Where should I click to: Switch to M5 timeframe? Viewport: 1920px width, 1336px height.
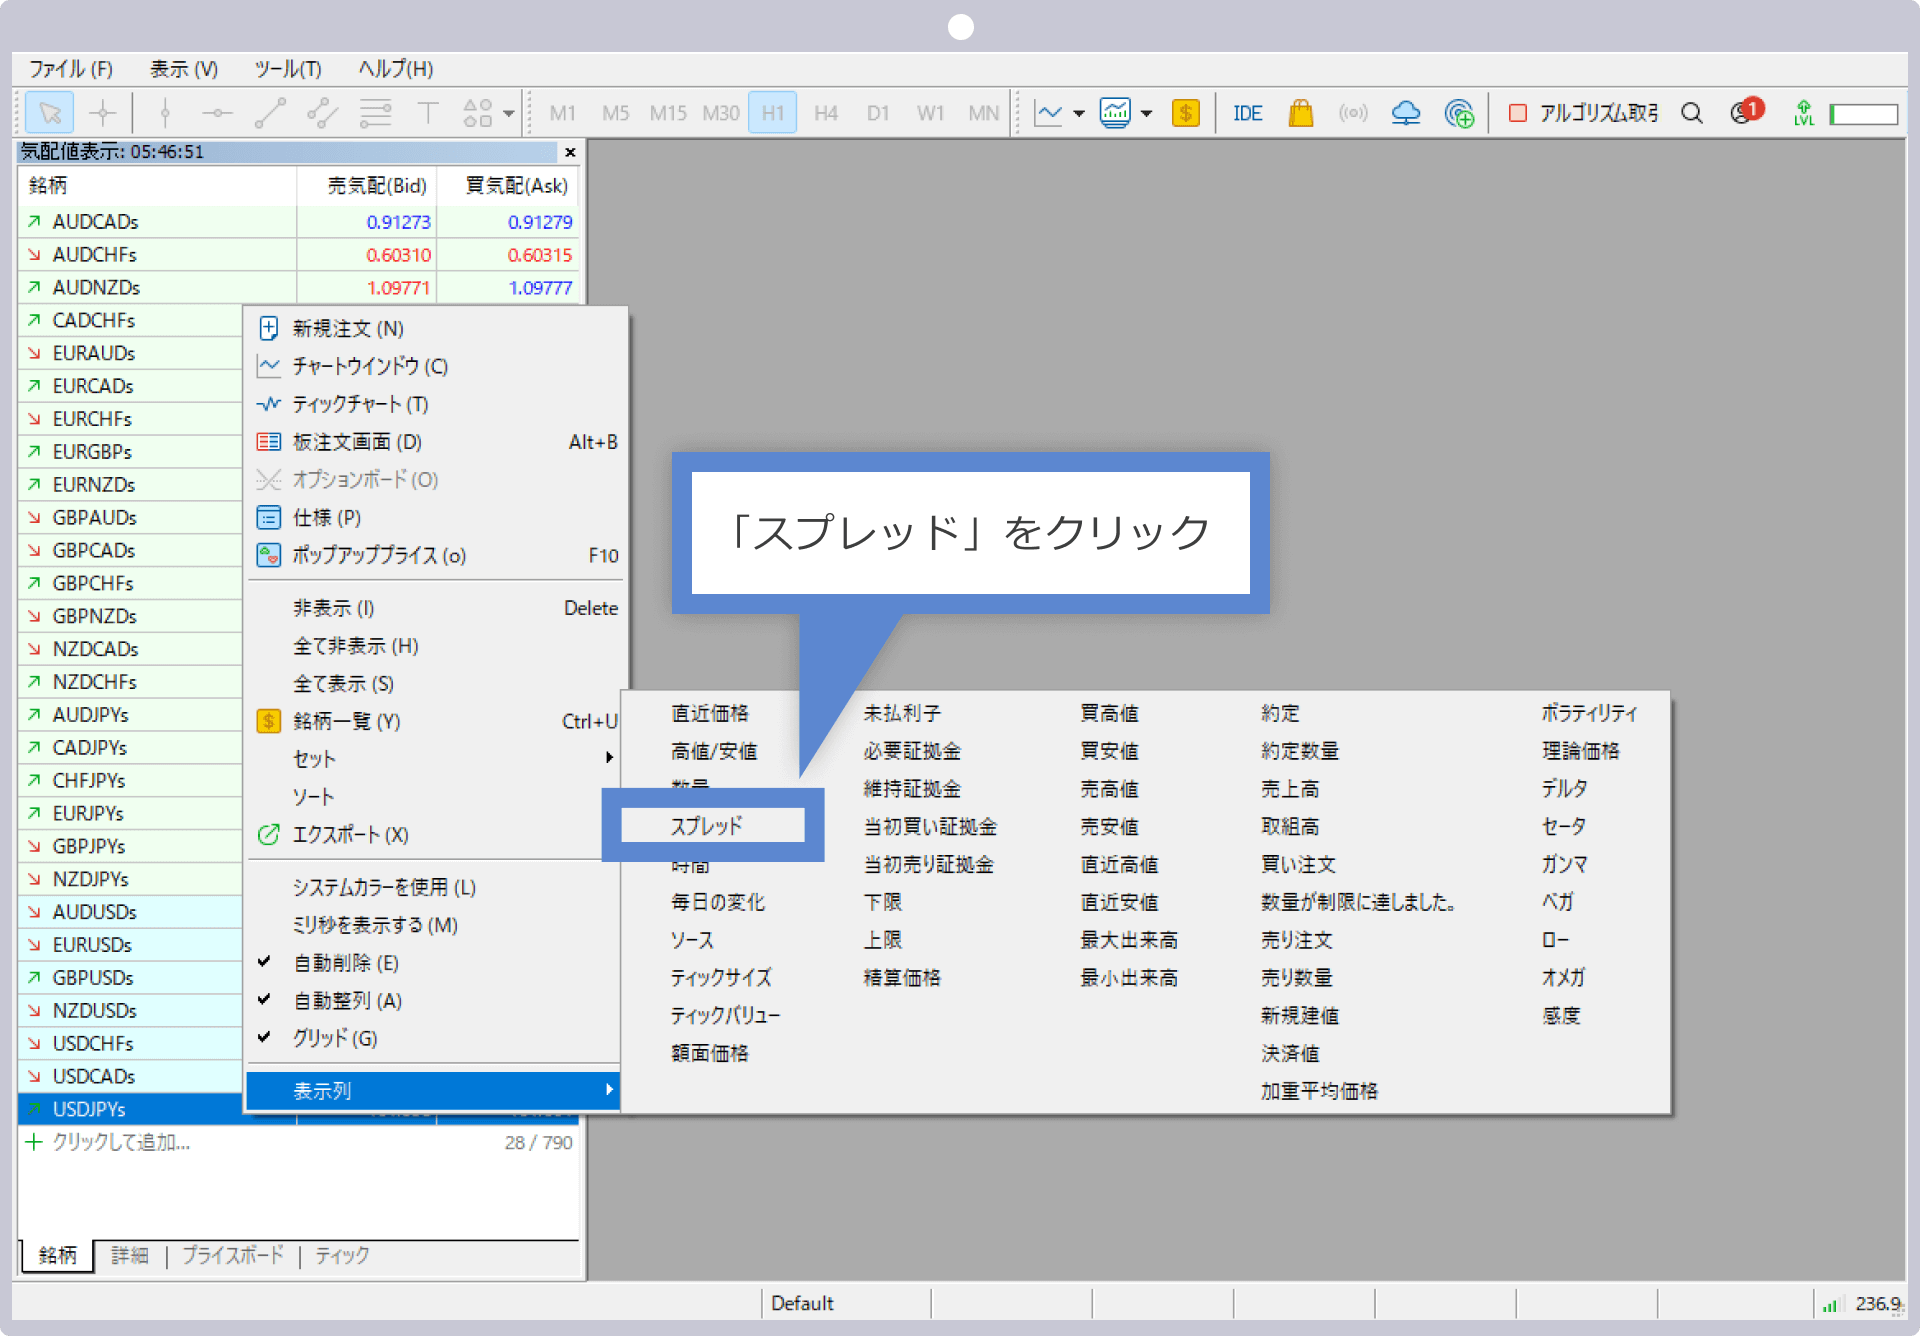point(615,113)
